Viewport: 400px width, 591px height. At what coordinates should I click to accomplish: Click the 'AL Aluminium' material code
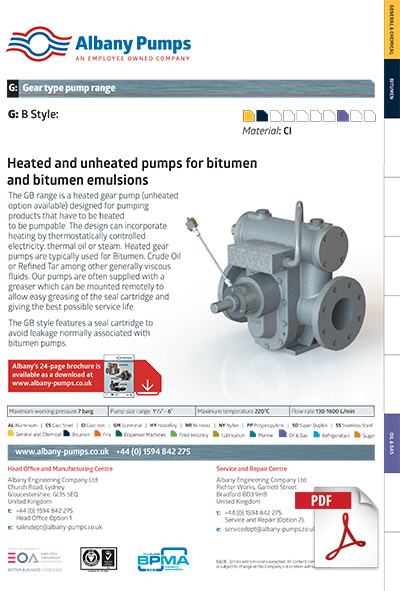click(23, 425)
